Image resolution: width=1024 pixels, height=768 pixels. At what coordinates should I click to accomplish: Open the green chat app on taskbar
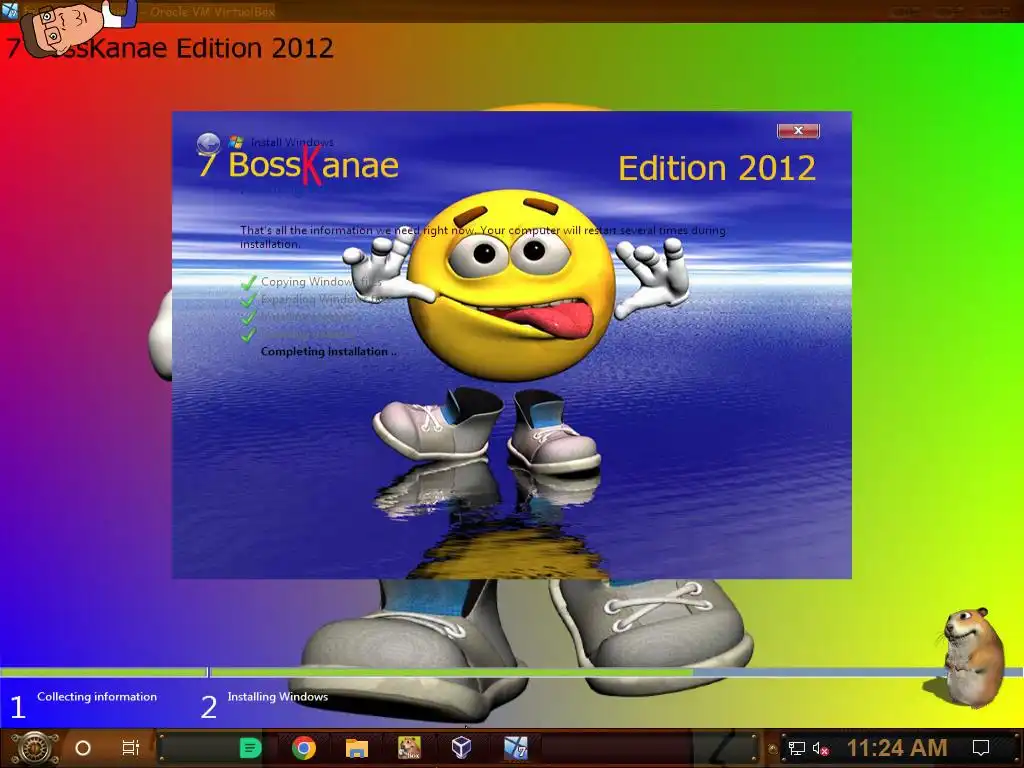(250, 748)
